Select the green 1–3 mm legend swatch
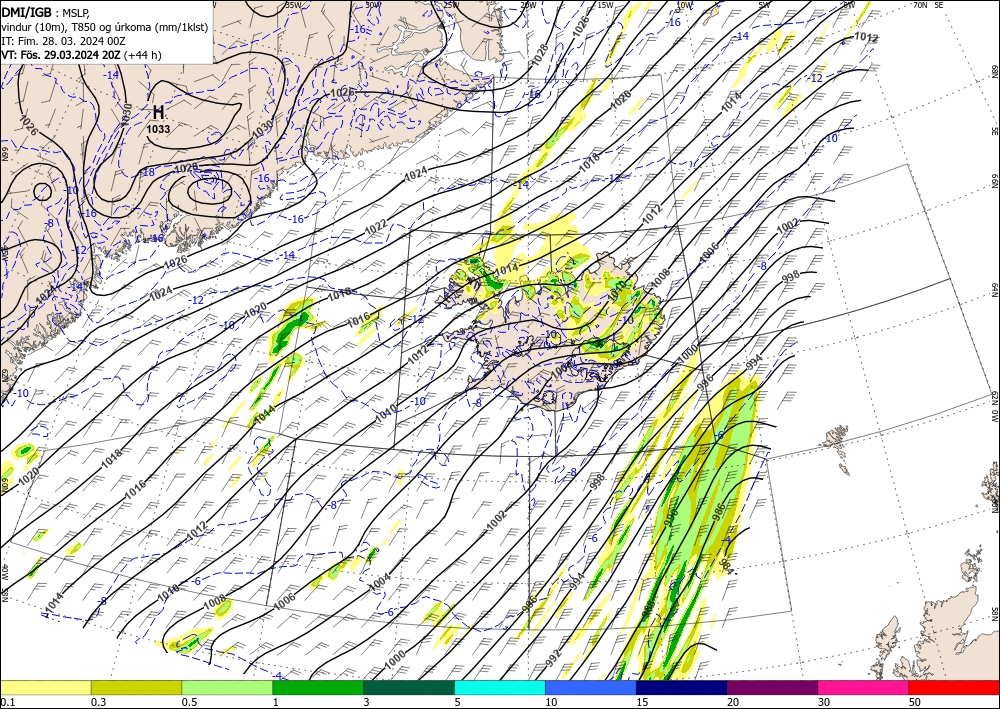Screen dimensions: 1000x709 coord(318,687)
